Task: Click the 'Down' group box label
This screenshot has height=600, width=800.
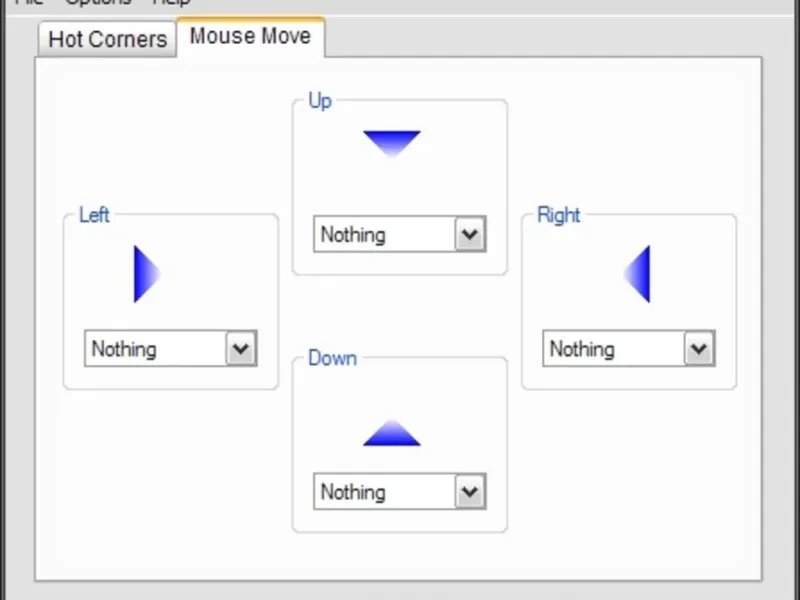Action: click(x=332, y=358)
